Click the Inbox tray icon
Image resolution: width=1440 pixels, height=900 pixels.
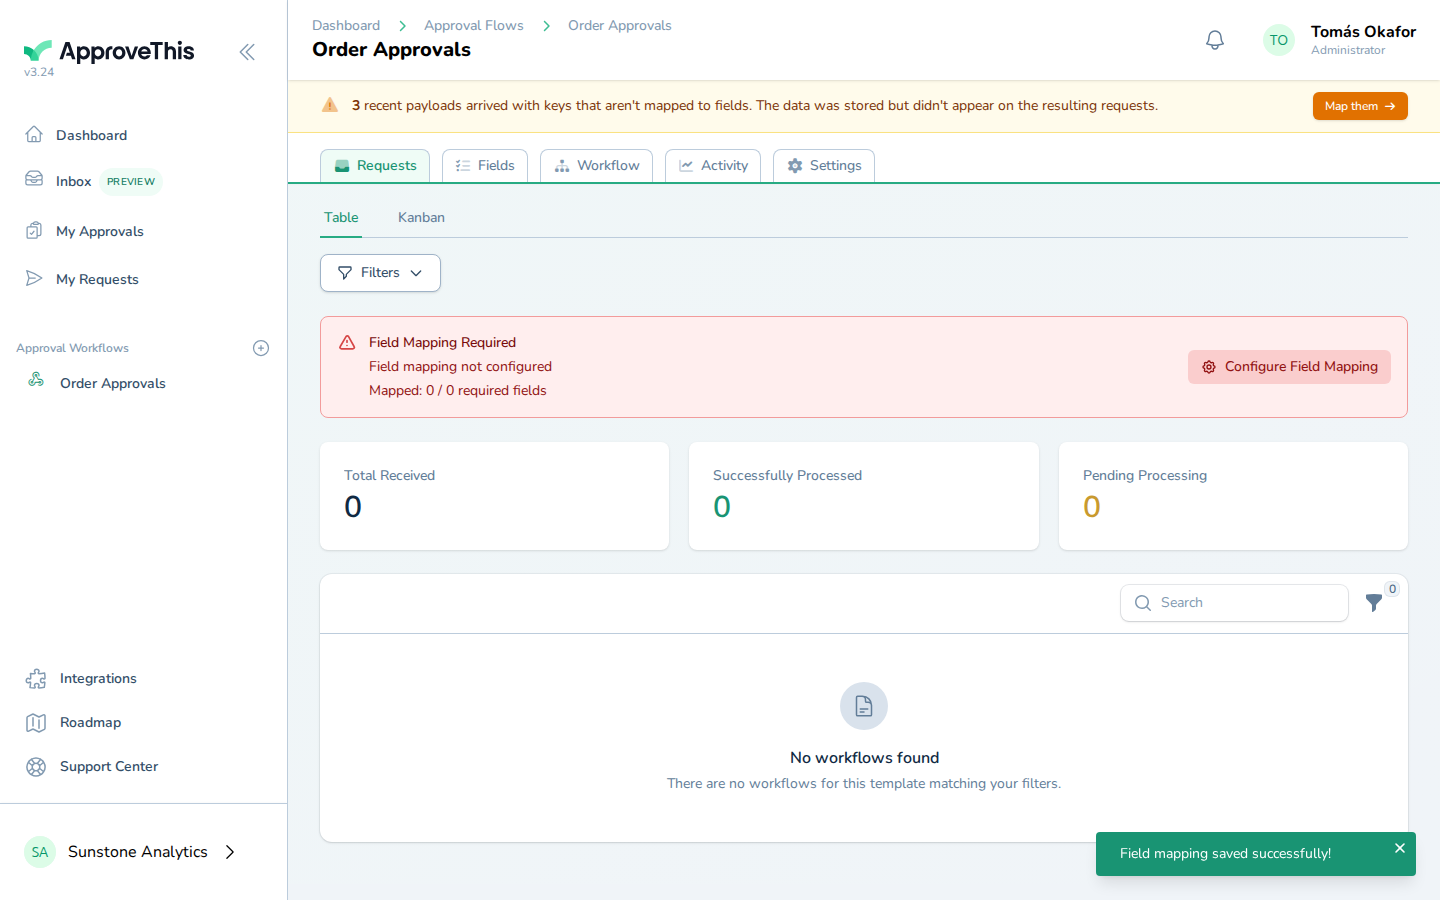coord(34,179)
